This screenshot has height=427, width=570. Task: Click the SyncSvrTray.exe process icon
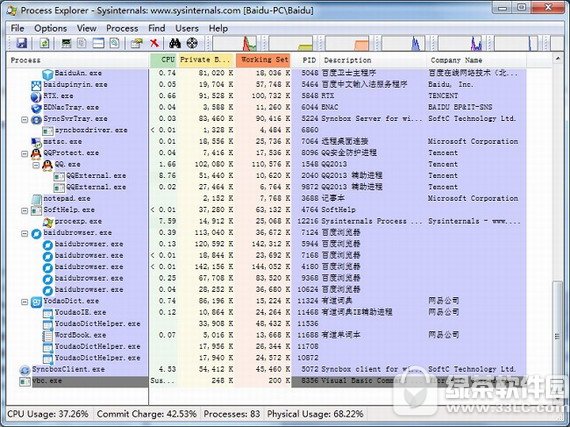point(36,119)
